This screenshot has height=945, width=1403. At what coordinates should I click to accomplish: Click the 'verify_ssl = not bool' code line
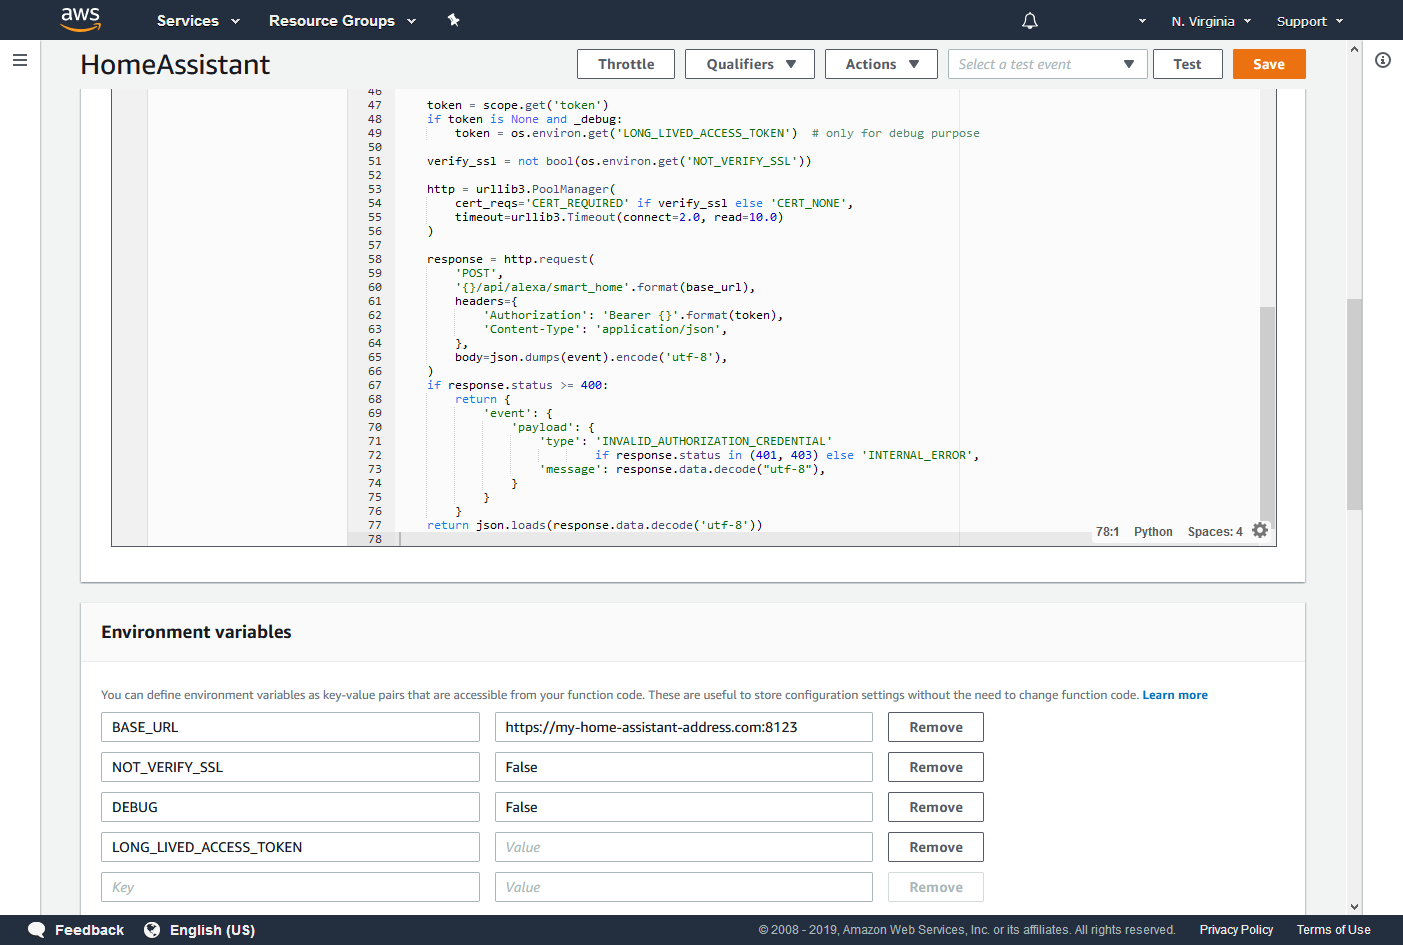coord(619,161)
